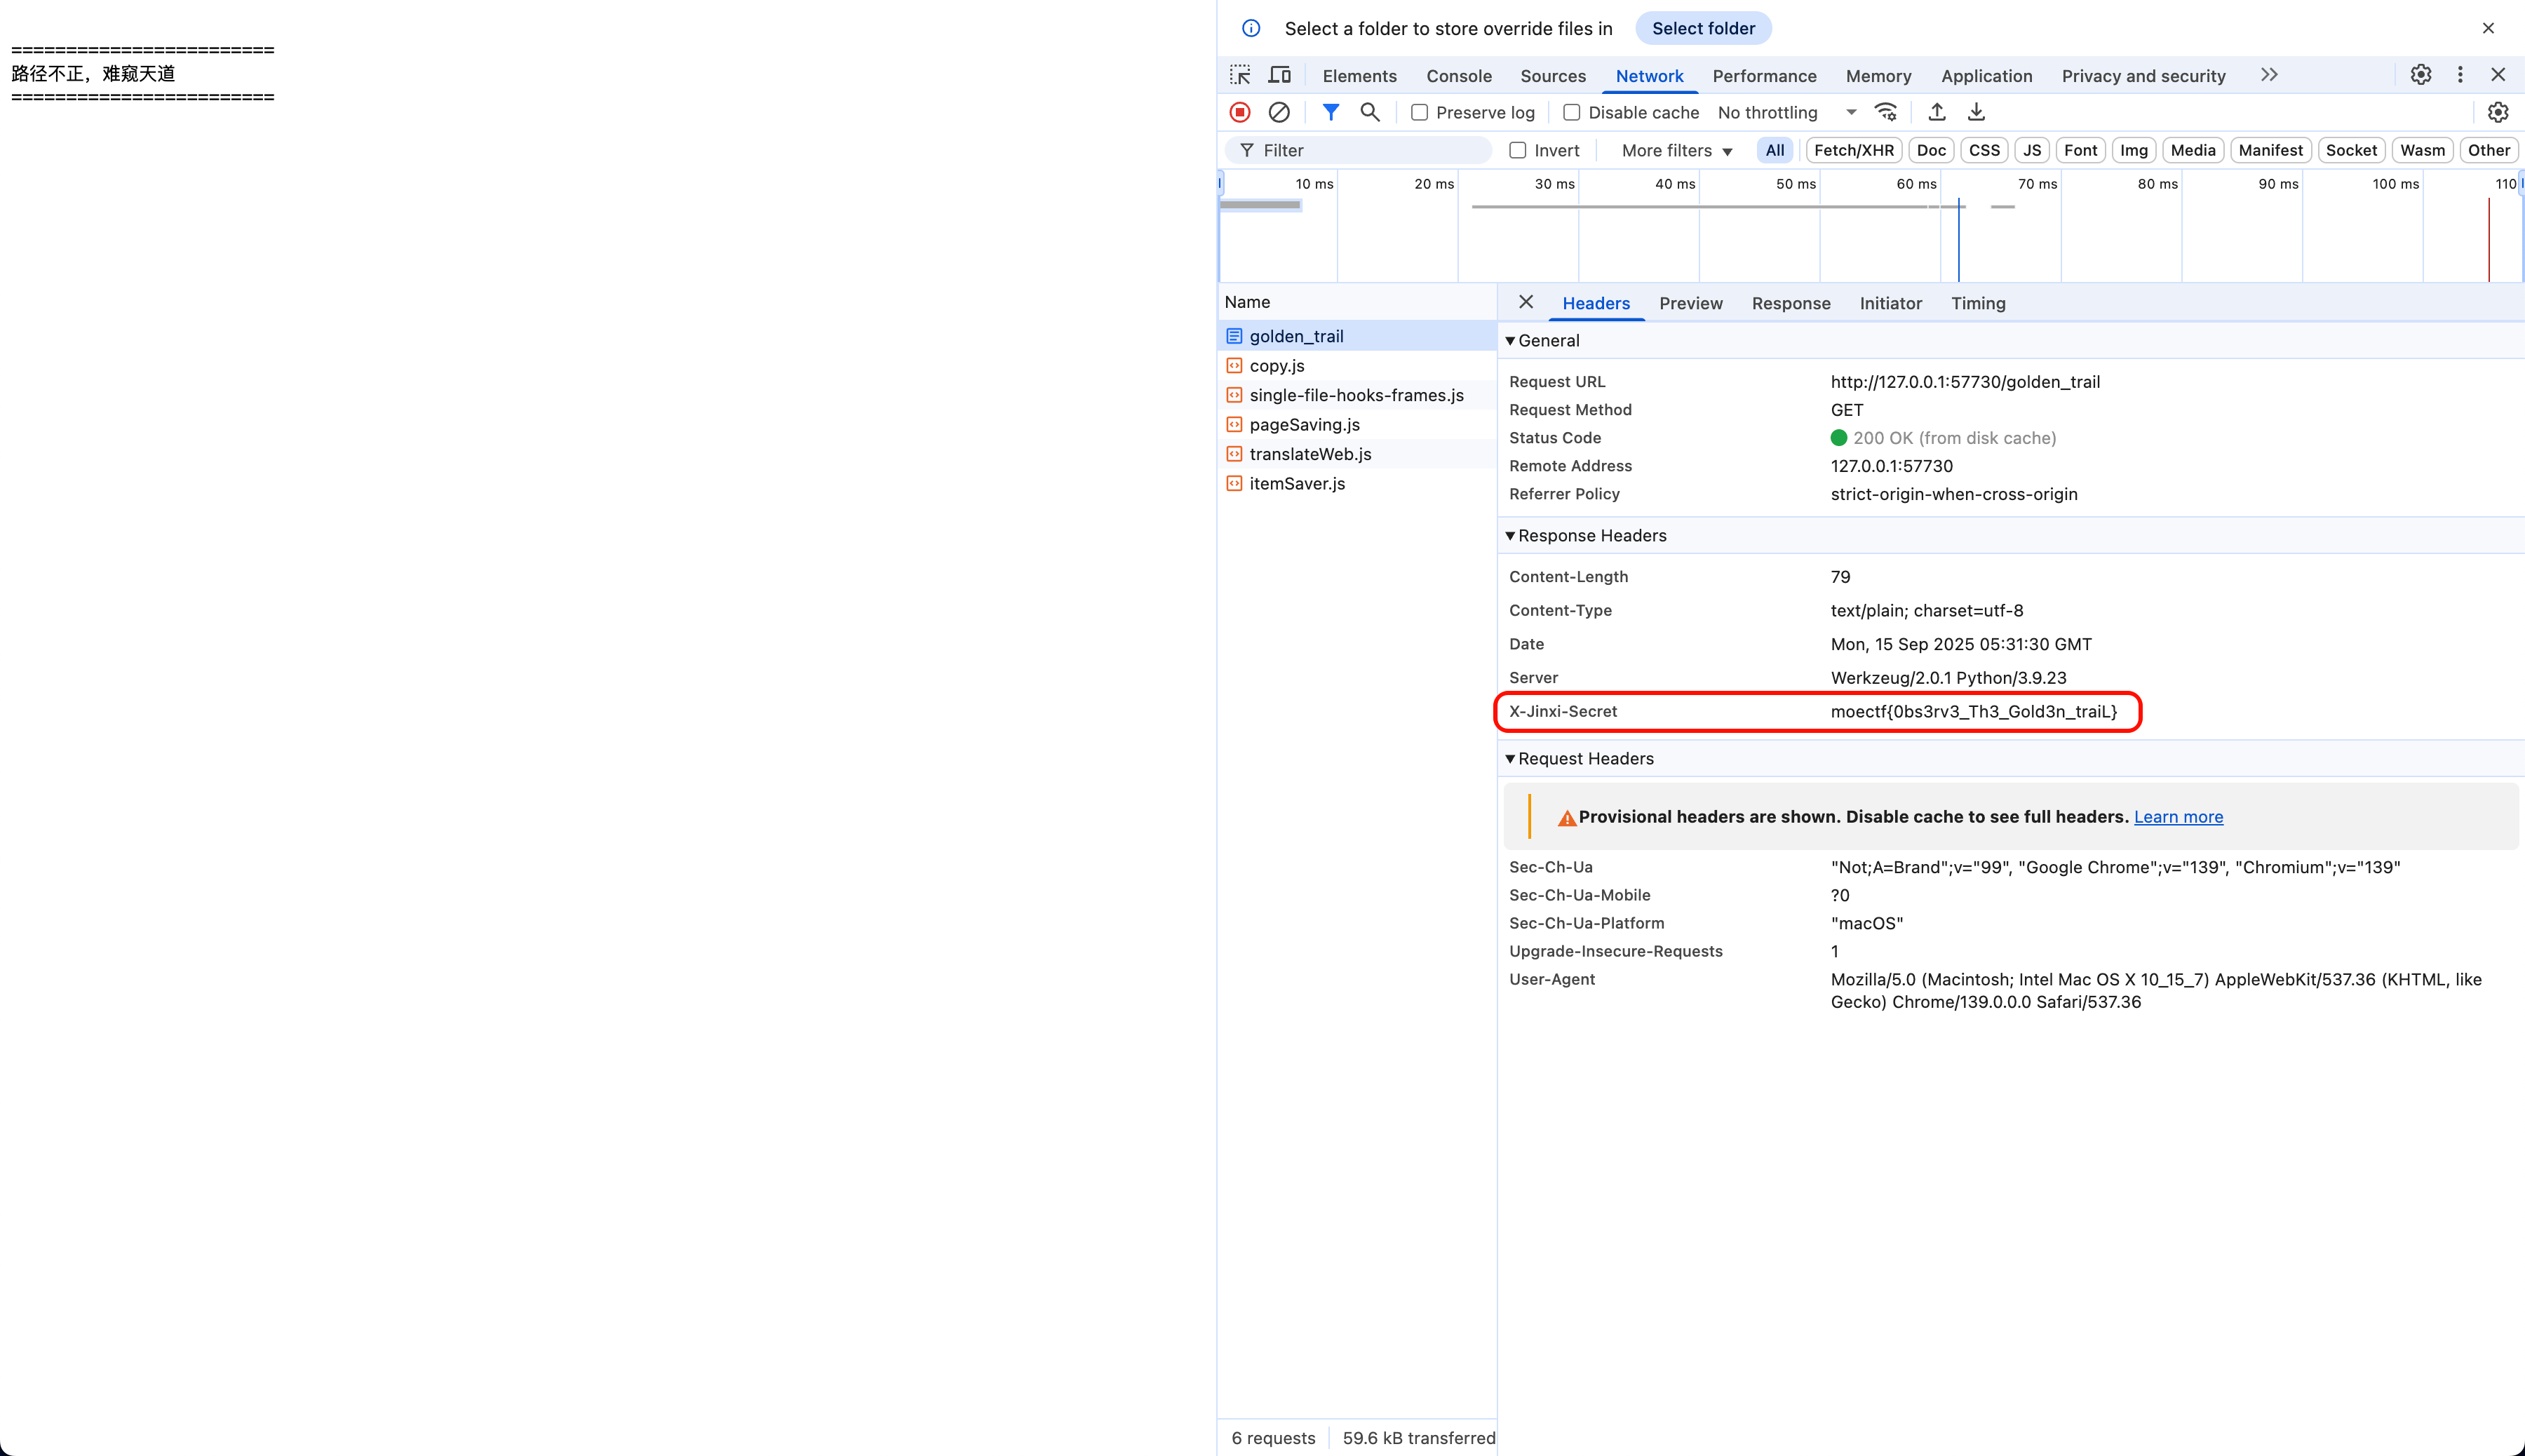Expand the More filters dropdown
2525x1456 pixels.
(1677, 151)
